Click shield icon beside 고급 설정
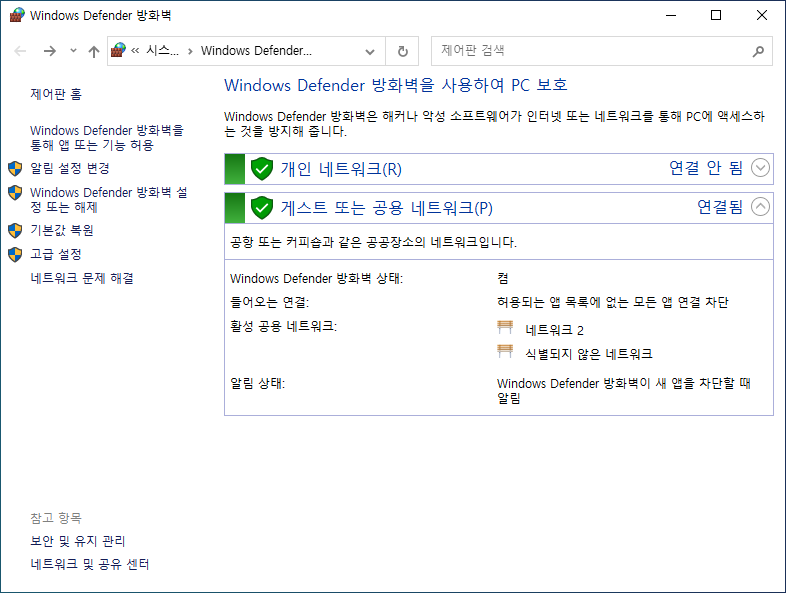This screenshot has height=593, width=786. [15, 255]
